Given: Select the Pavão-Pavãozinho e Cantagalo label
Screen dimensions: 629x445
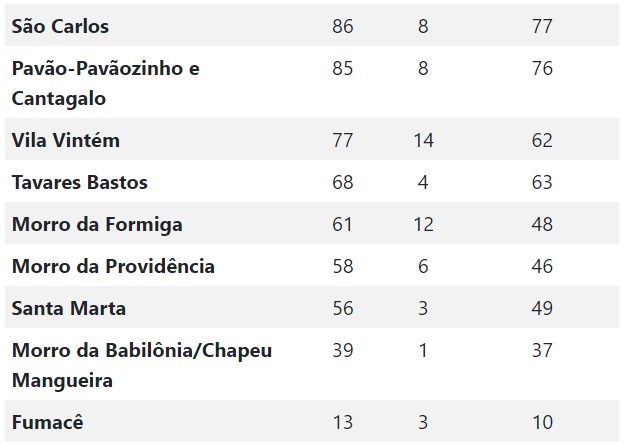Looking at the screenshot, I should (x=106, y=83).
